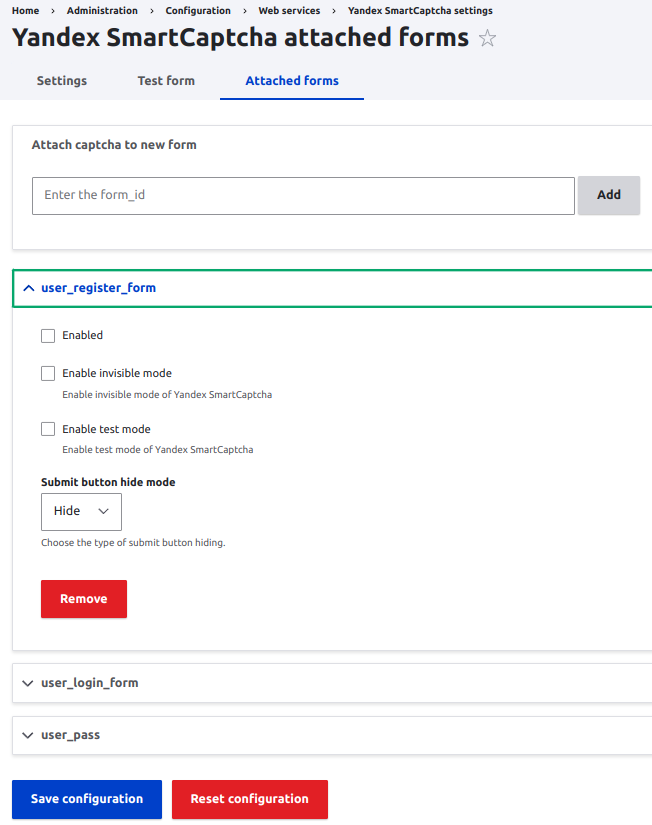Click Save configuration

(x=87, y=799)
